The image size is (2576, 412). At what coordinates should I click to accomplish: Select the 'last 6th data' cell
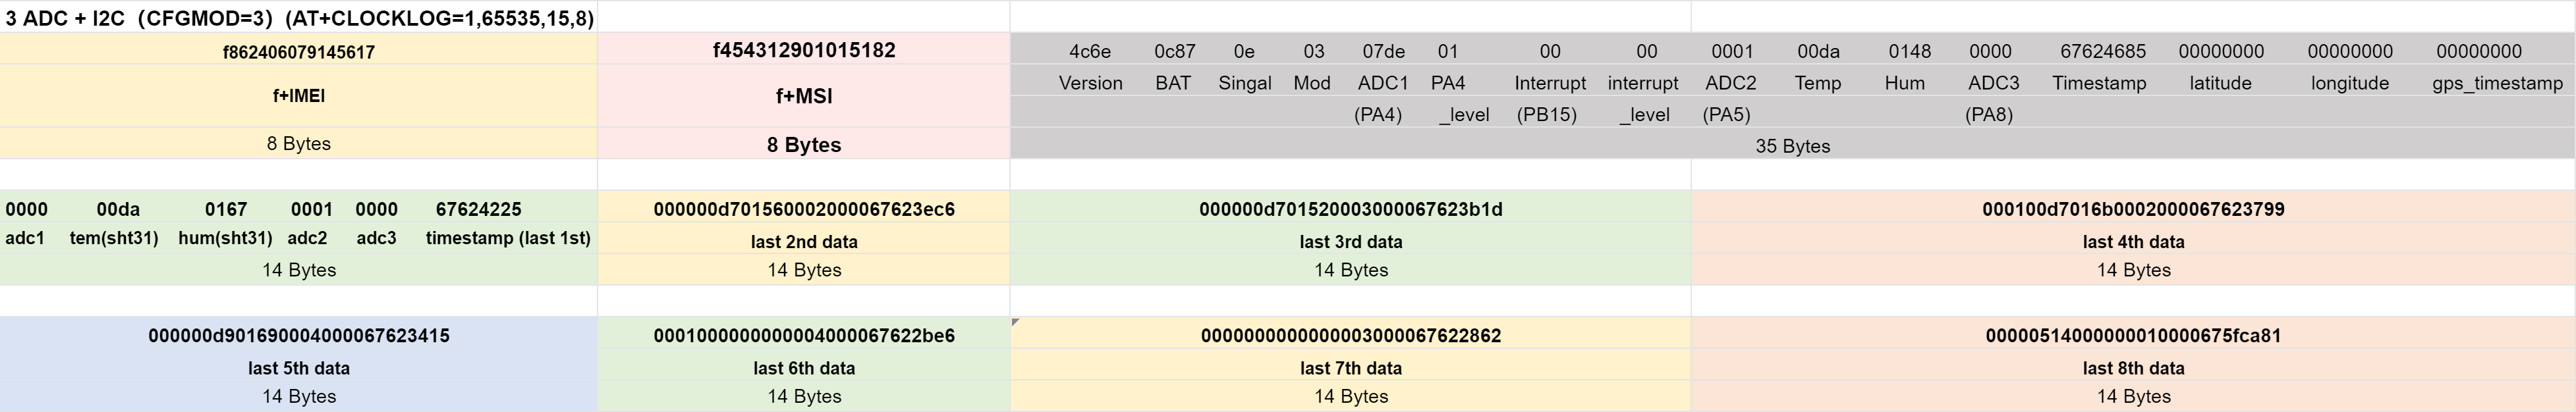[804, 368]
